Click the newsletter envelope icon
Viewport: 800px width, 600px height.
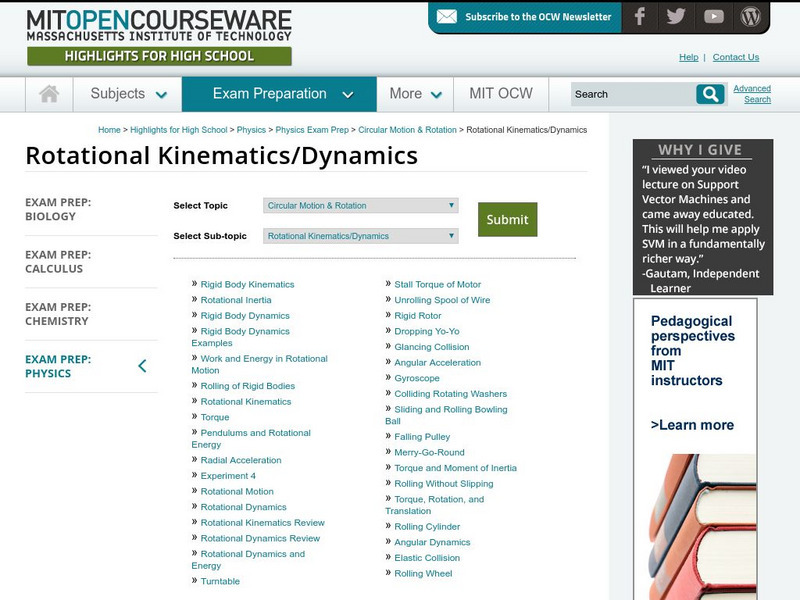click(447, 17)
